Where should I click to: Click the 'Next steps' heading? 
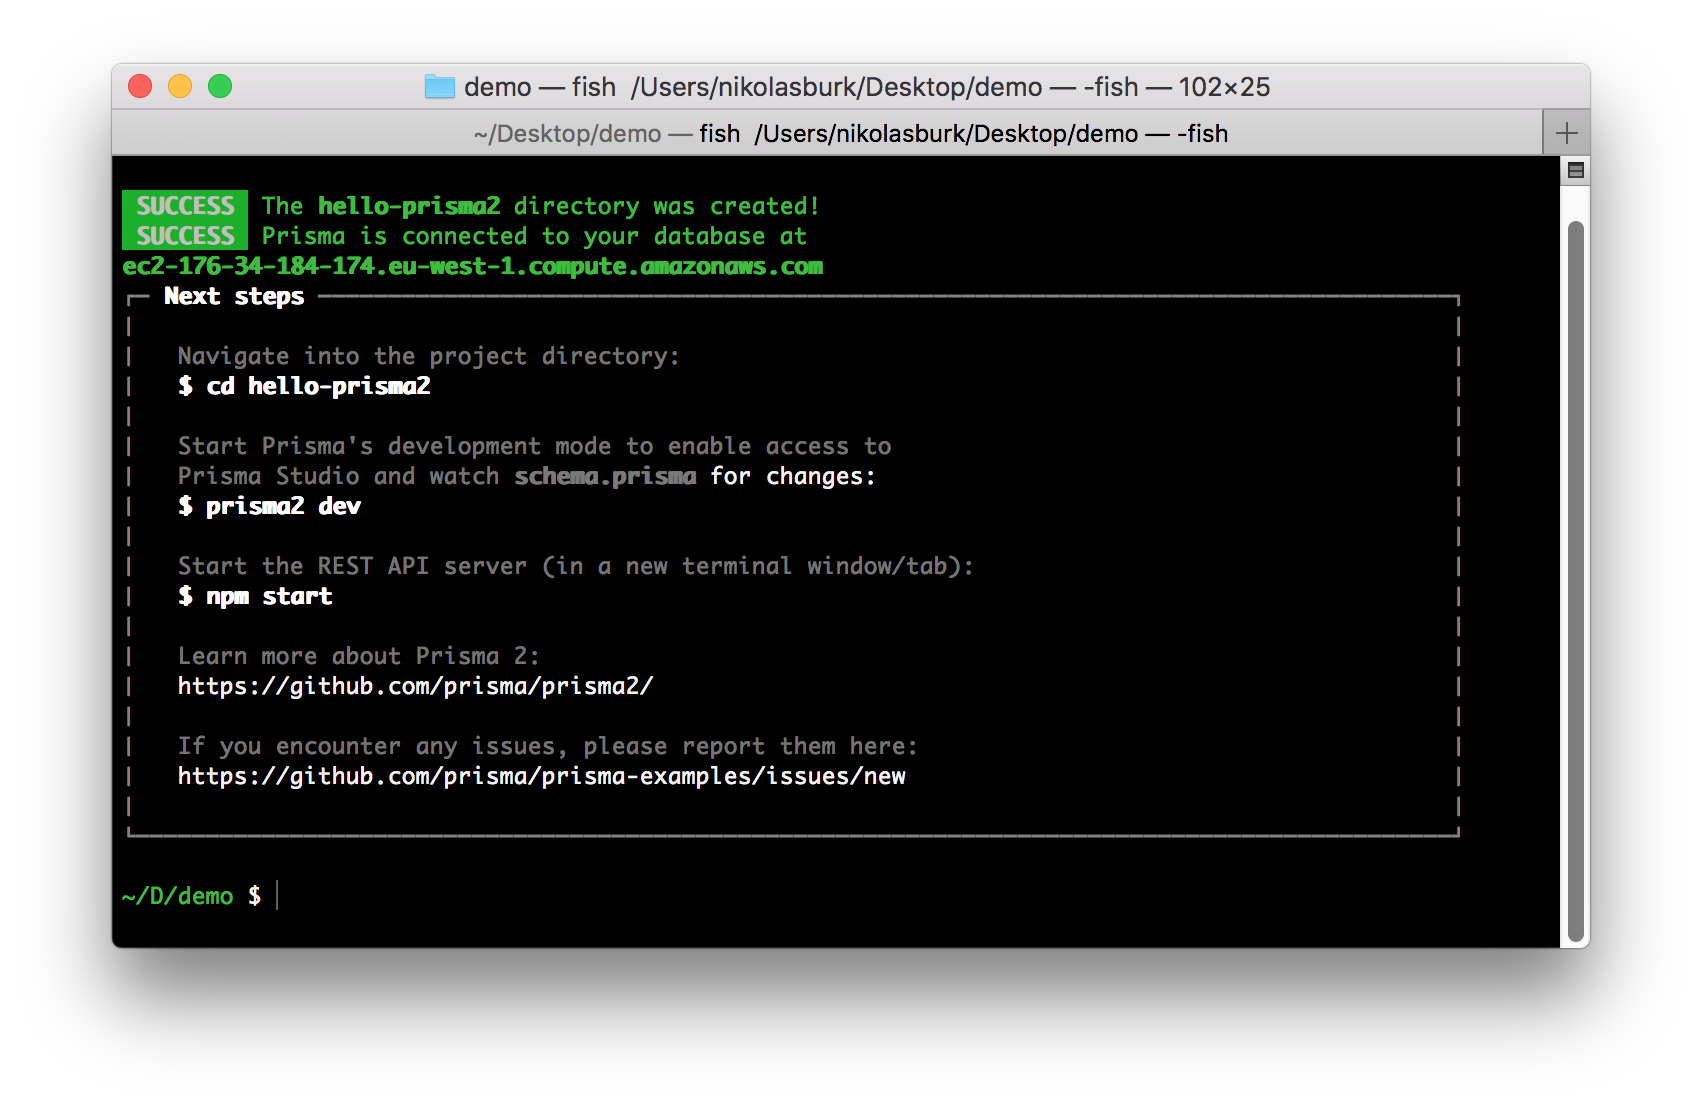[x=234, y=296]
